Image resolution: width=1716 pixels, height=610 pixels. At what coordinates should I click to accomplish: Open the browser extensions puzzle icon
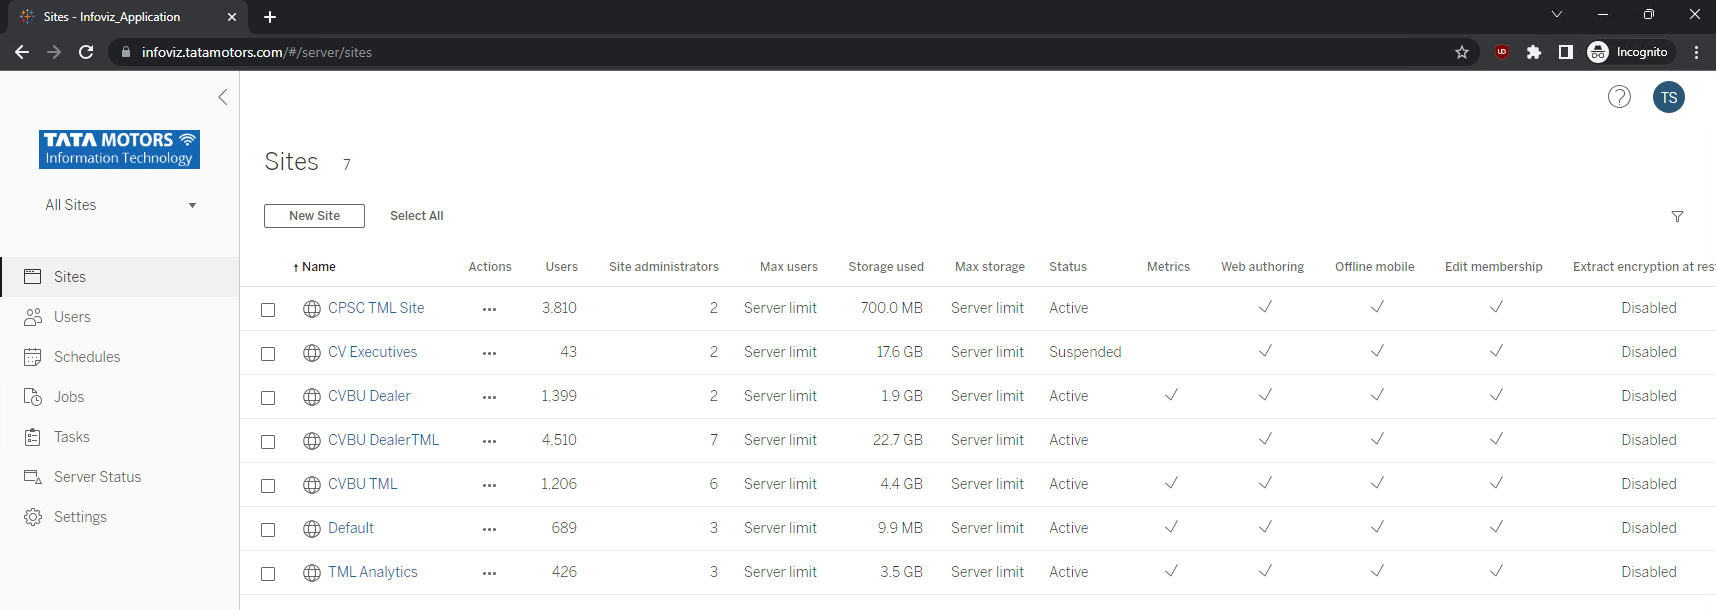point(1533,52)
